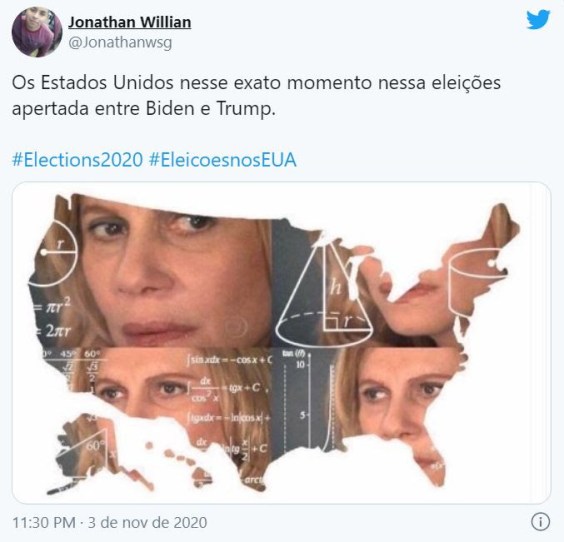This screenshot has height=542, width=564.
Task: Click the Twitter bird logo
Action: tap(538, 20)
